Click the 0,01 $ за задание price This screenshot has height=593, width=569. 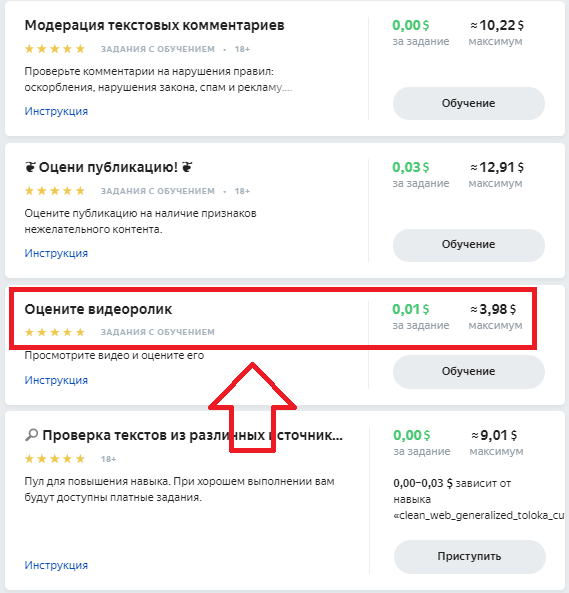[420, 317]
